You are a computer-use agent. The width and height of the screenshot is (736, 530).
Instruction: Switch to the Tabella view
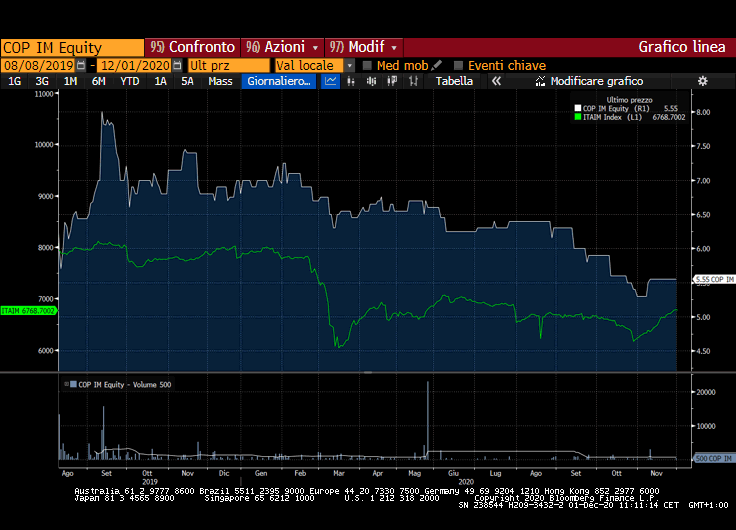tap(454, 82)
